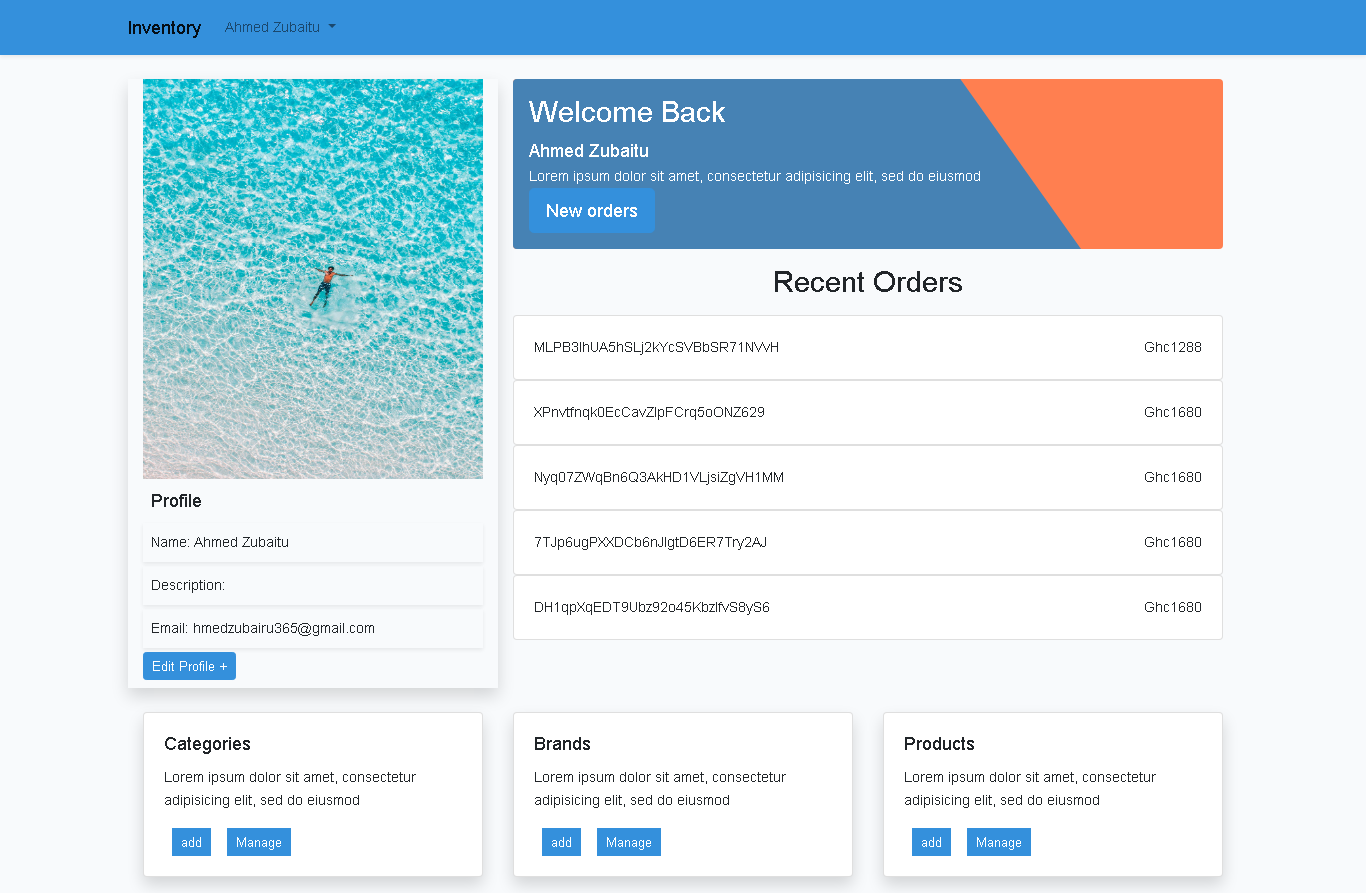1366x893 pixels.
Task: Click the Brands card title
Action: [562, 744]
